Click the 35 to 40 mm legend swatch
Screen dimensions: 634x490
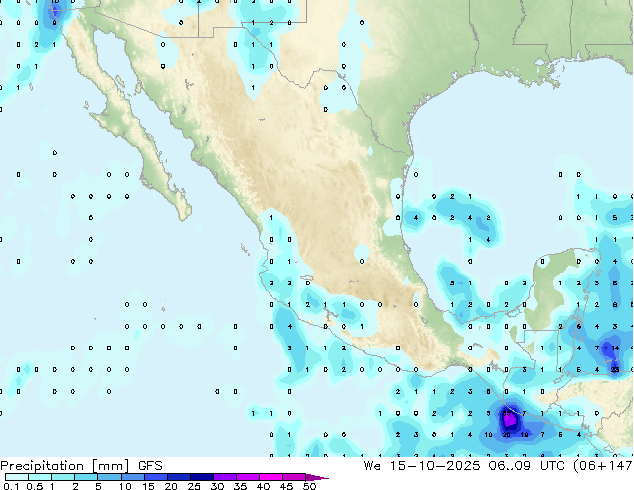(x=248, y=477)
